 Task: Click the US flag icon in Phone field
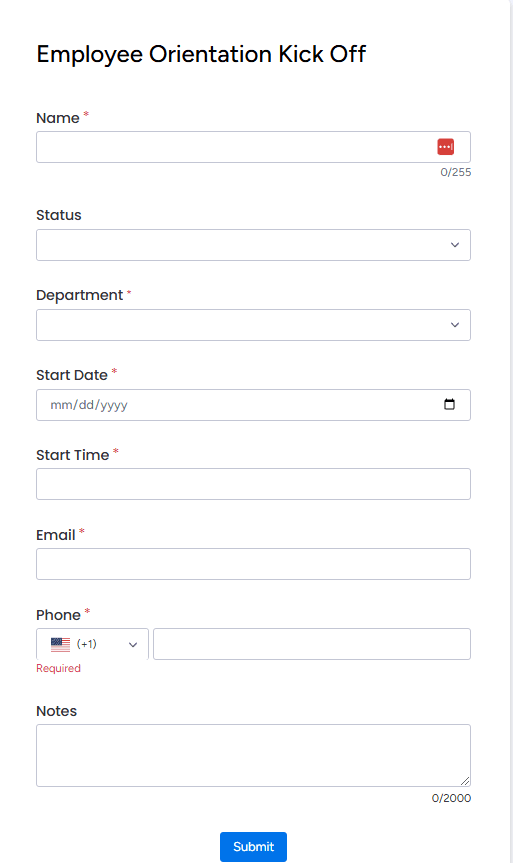click(61, 644)
